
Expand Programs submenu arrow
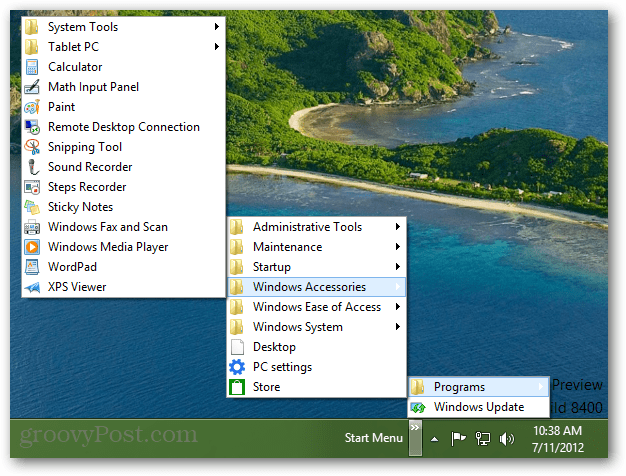click(x=541, y=386)
